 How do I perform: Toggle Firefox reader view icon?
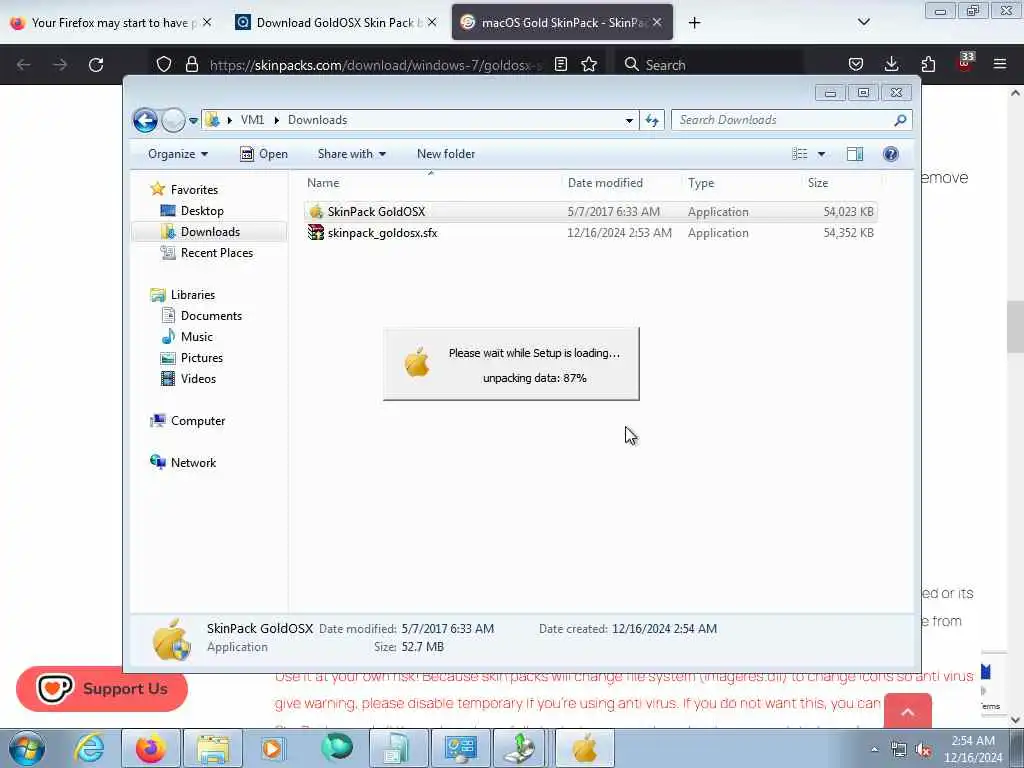[560, 64]
